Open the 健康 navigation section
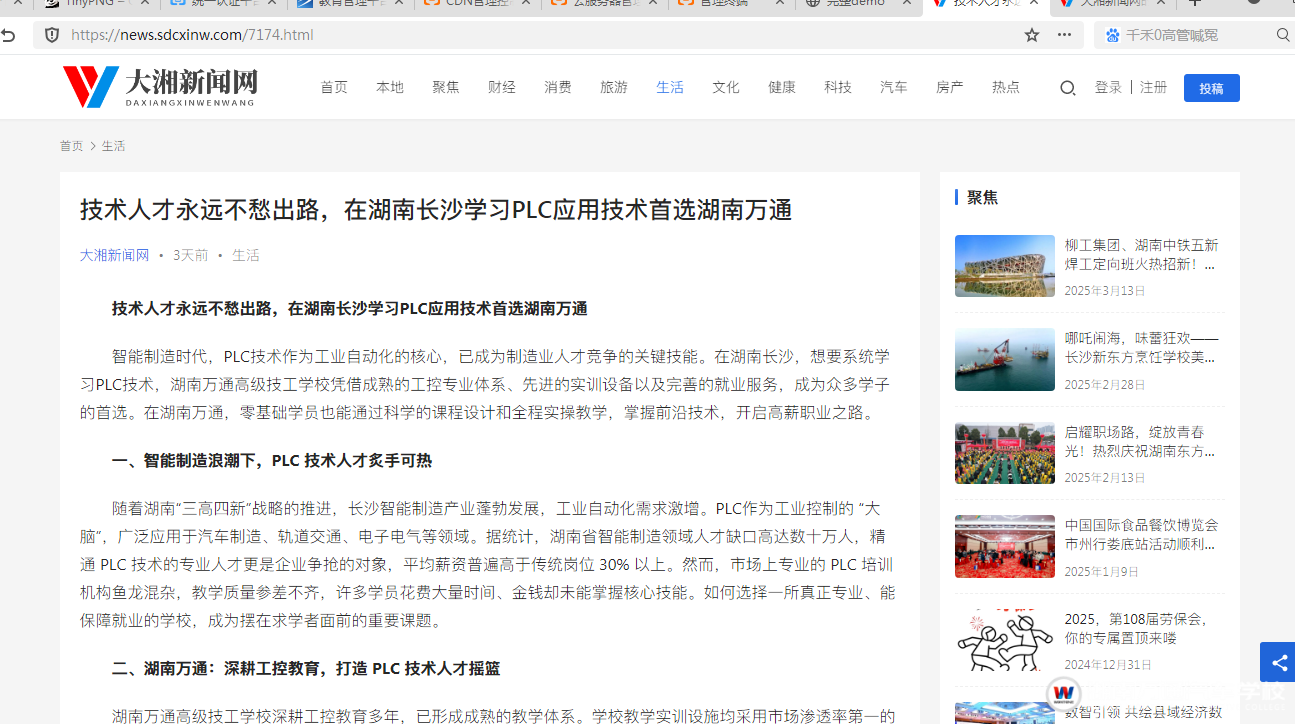This screenshot has height=724, width=1295. click(x=782, y=88)
